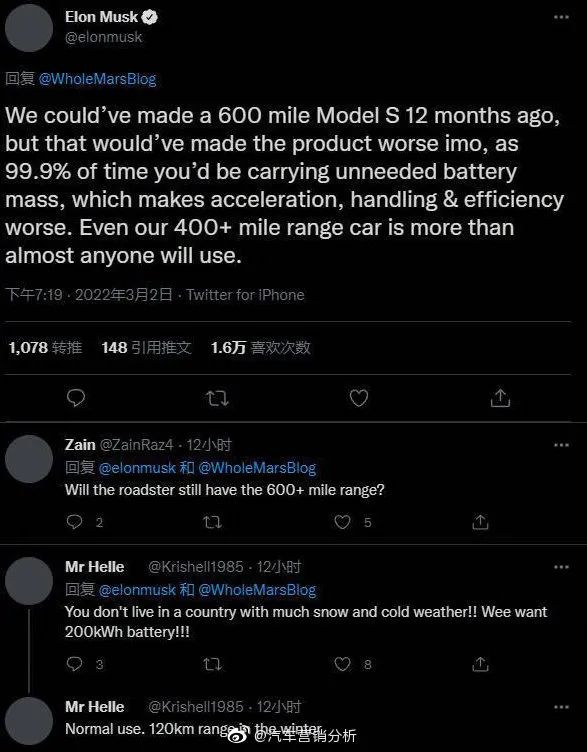Open the @WholeMarsBlog mention in main tweet
The image size is (587, 752).
97,79
